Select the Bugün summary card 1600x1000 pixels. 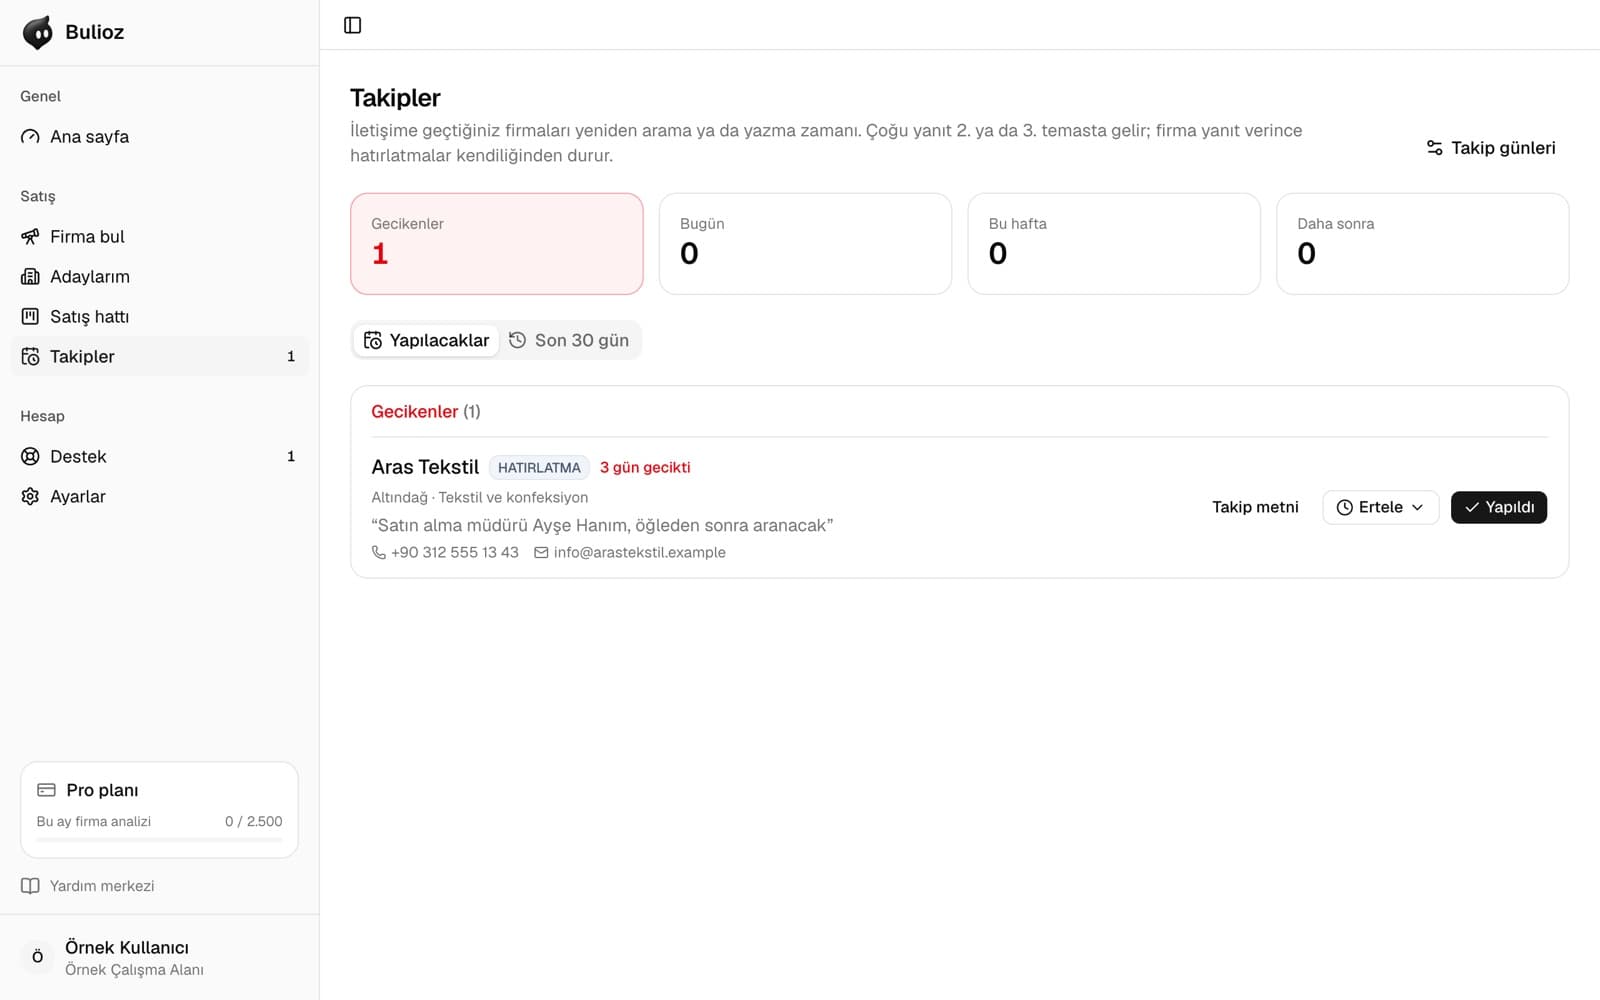[805, 244]
